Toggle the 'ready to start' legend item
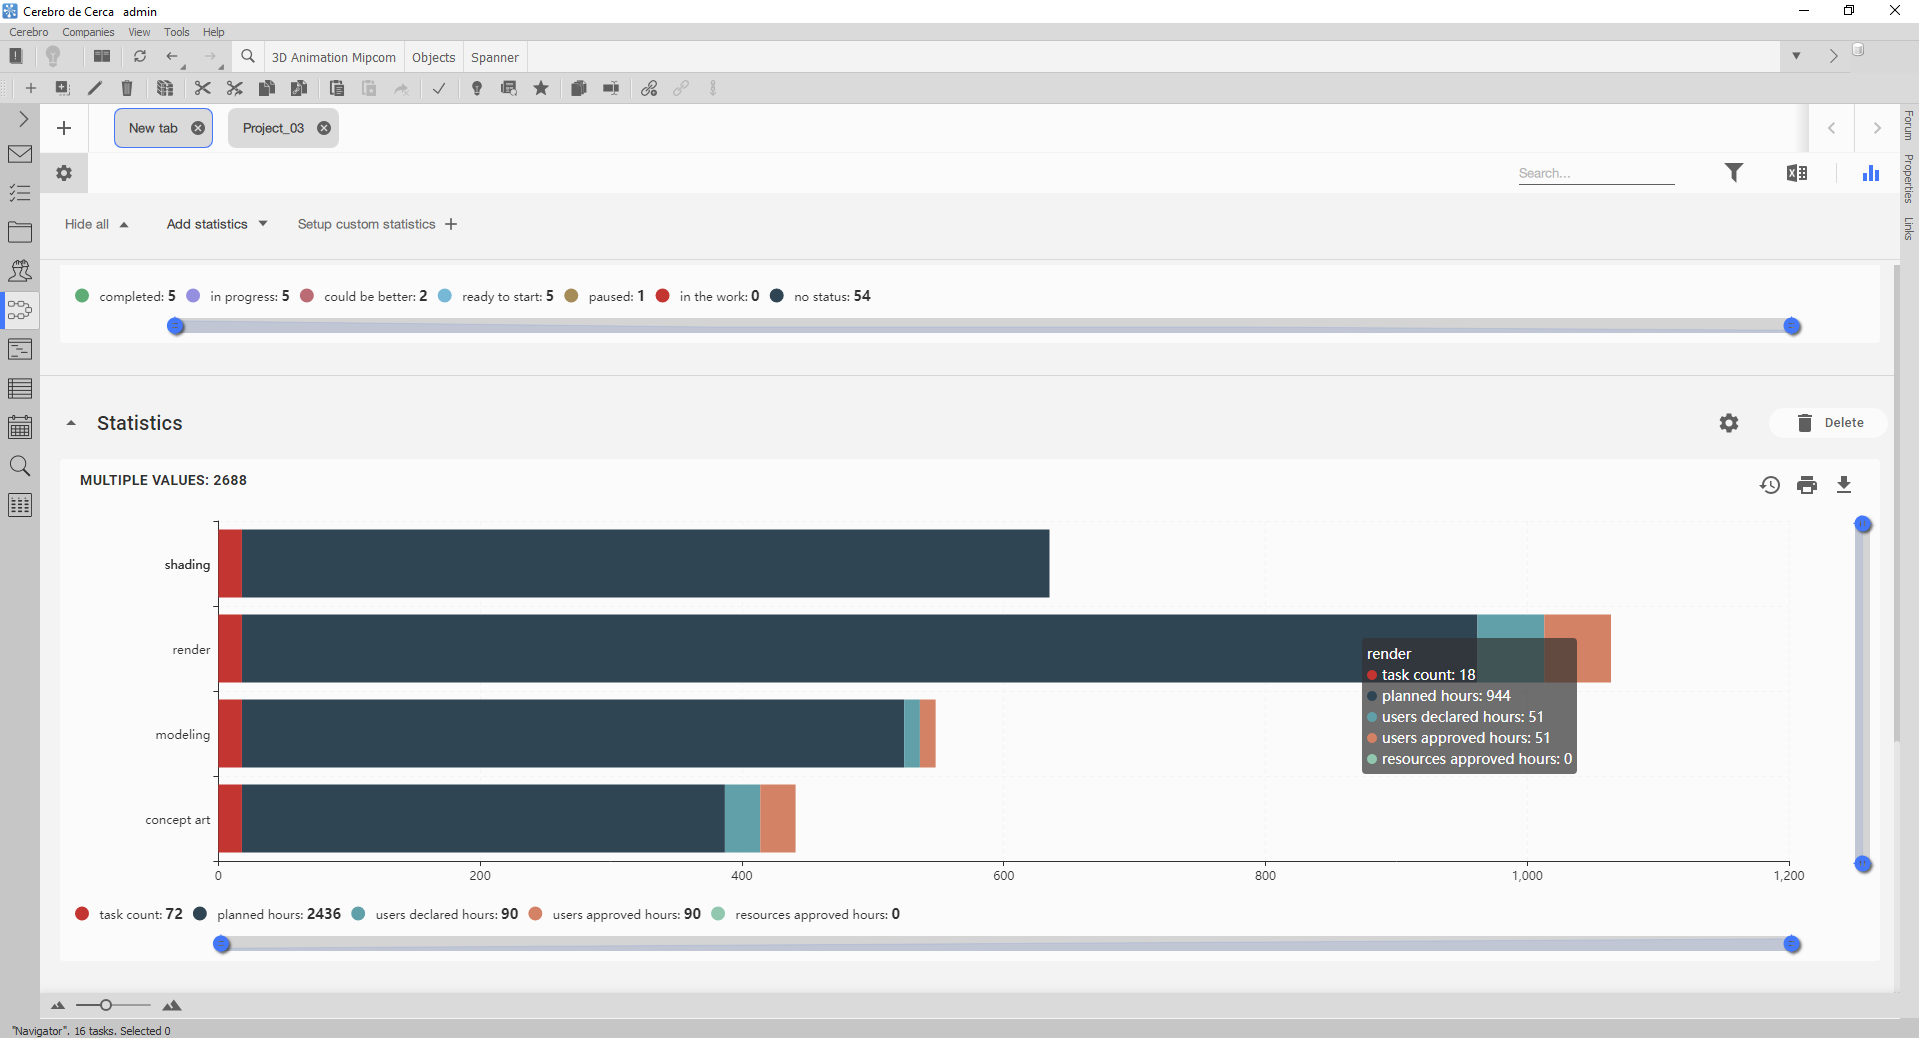This screenshot has width=1919, height=1038. tap(495, 296)
